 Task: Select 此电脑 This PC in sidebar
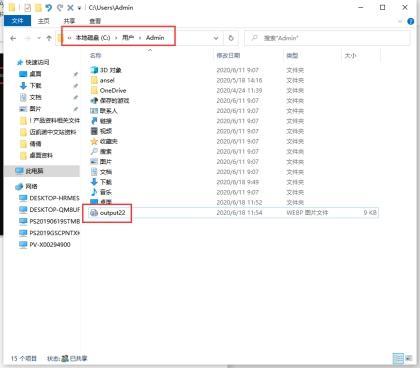pyautogui.click(x=34, y=171)
